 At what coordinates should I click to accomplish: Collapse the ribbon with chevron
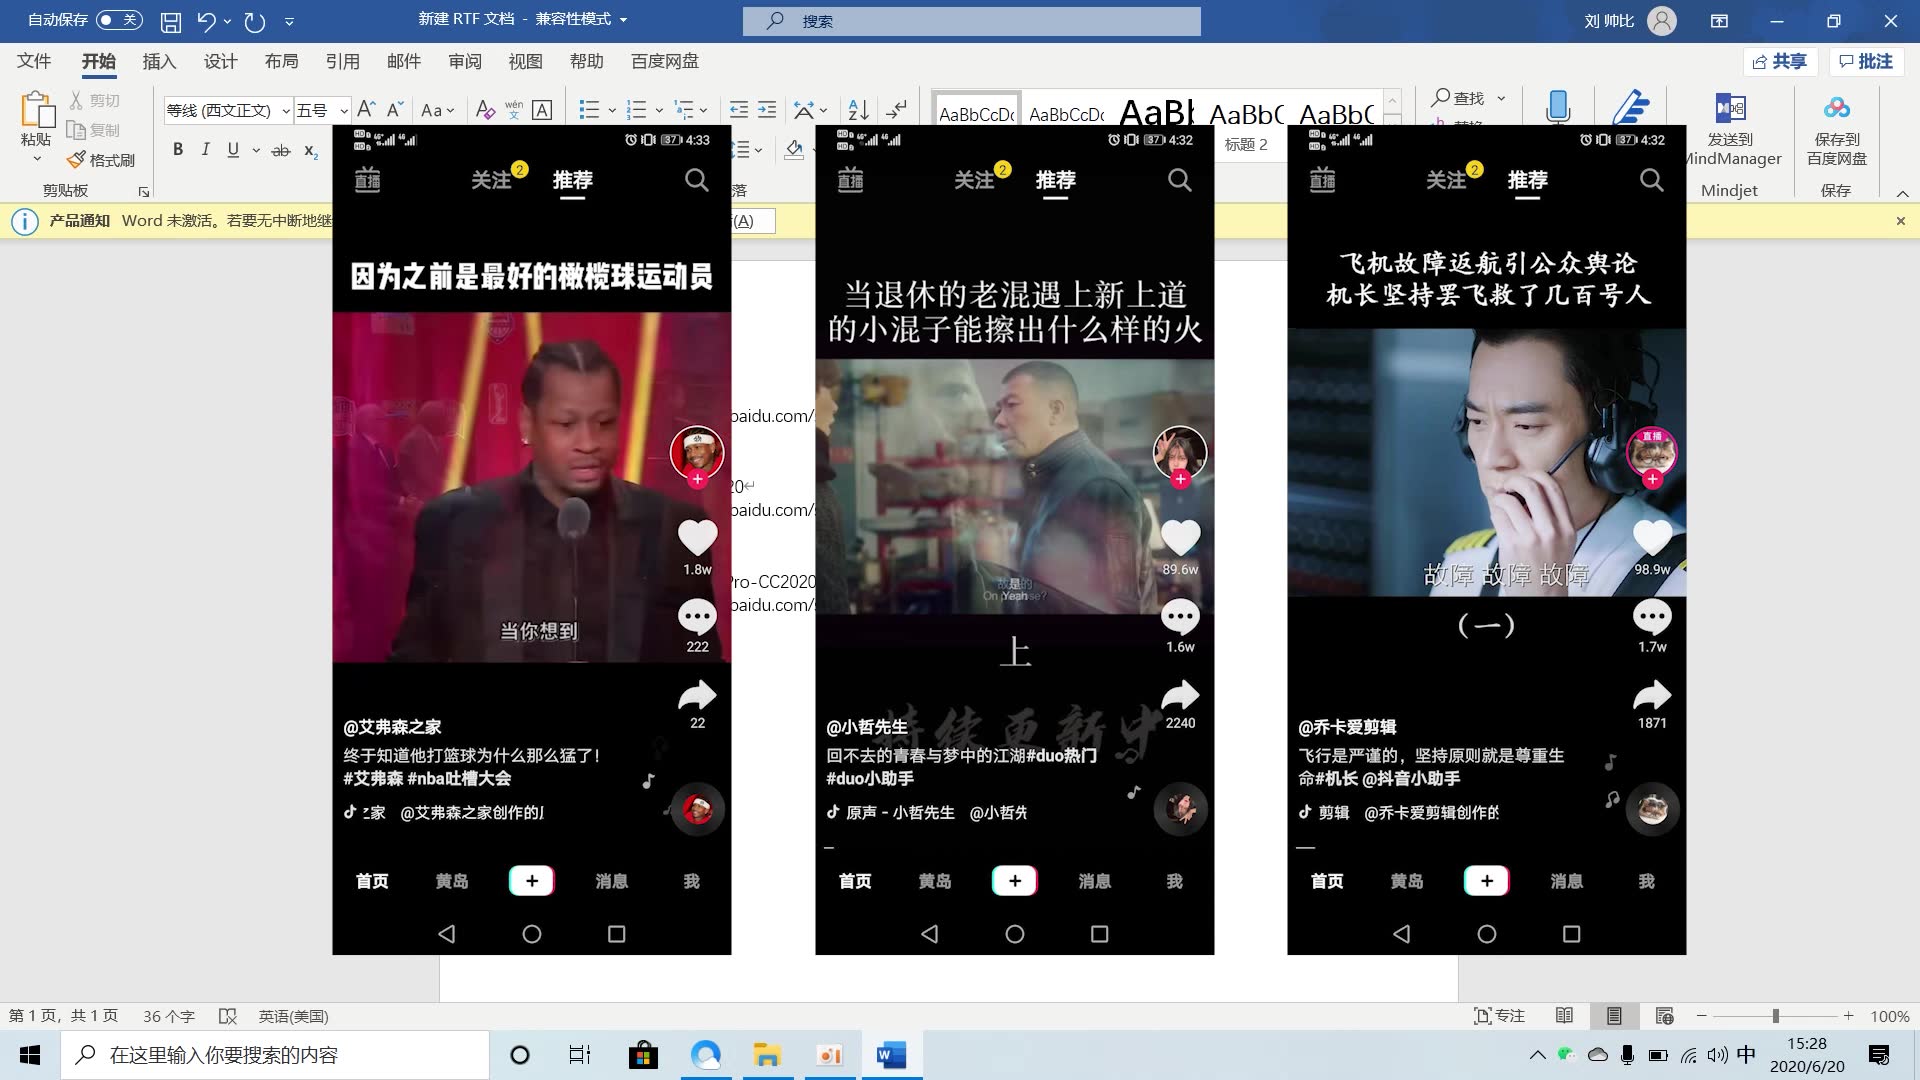coord(1902,193)
